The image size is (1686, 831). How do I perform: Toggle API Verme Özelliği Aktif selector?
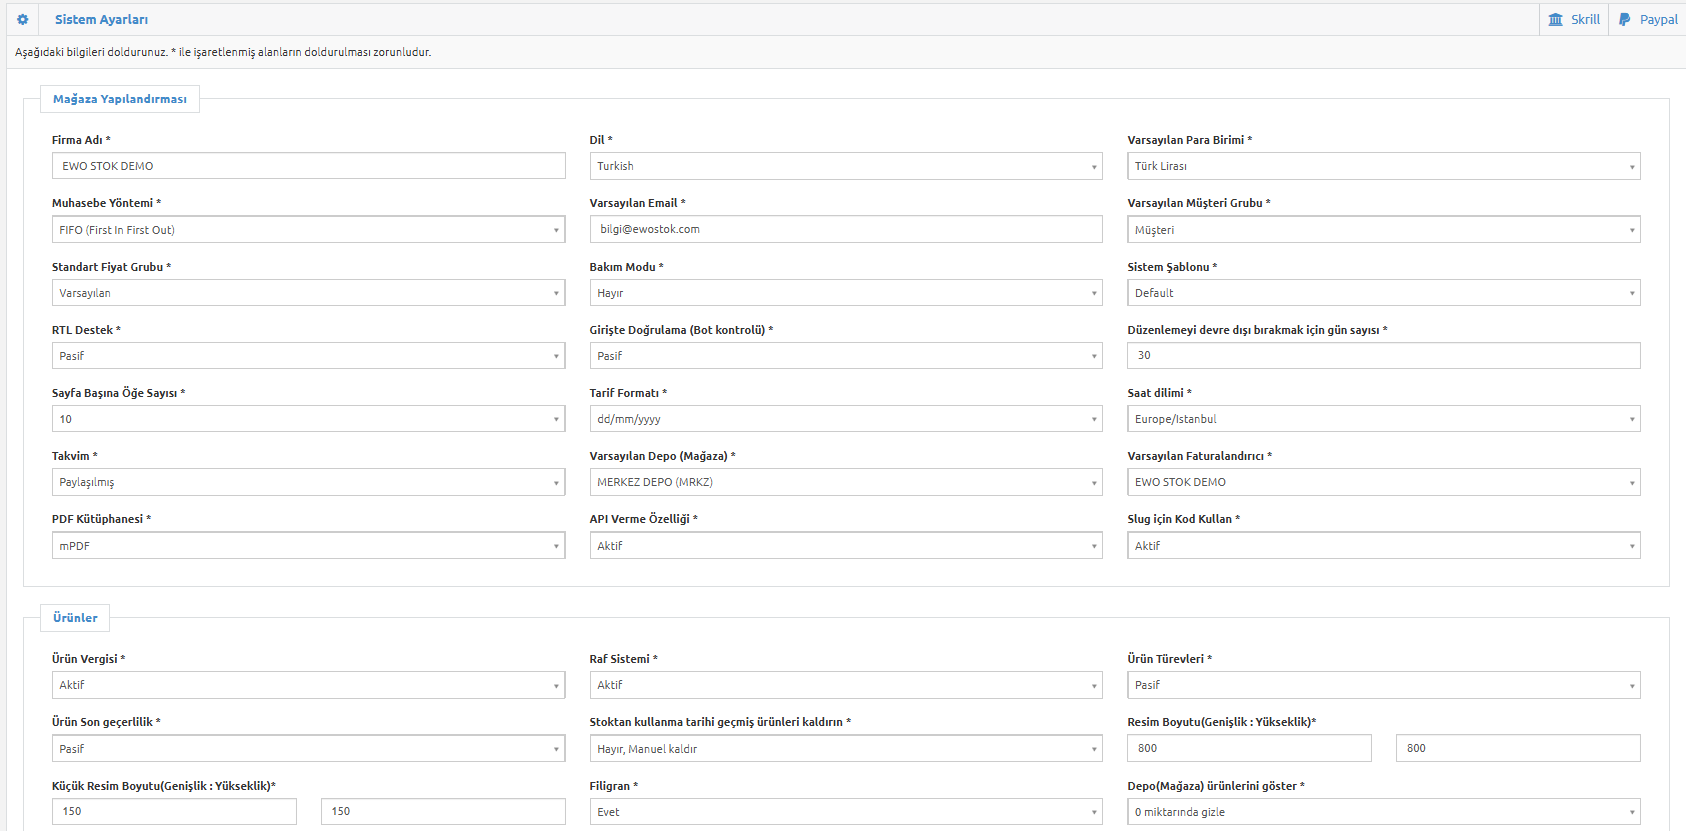[846, 546]
